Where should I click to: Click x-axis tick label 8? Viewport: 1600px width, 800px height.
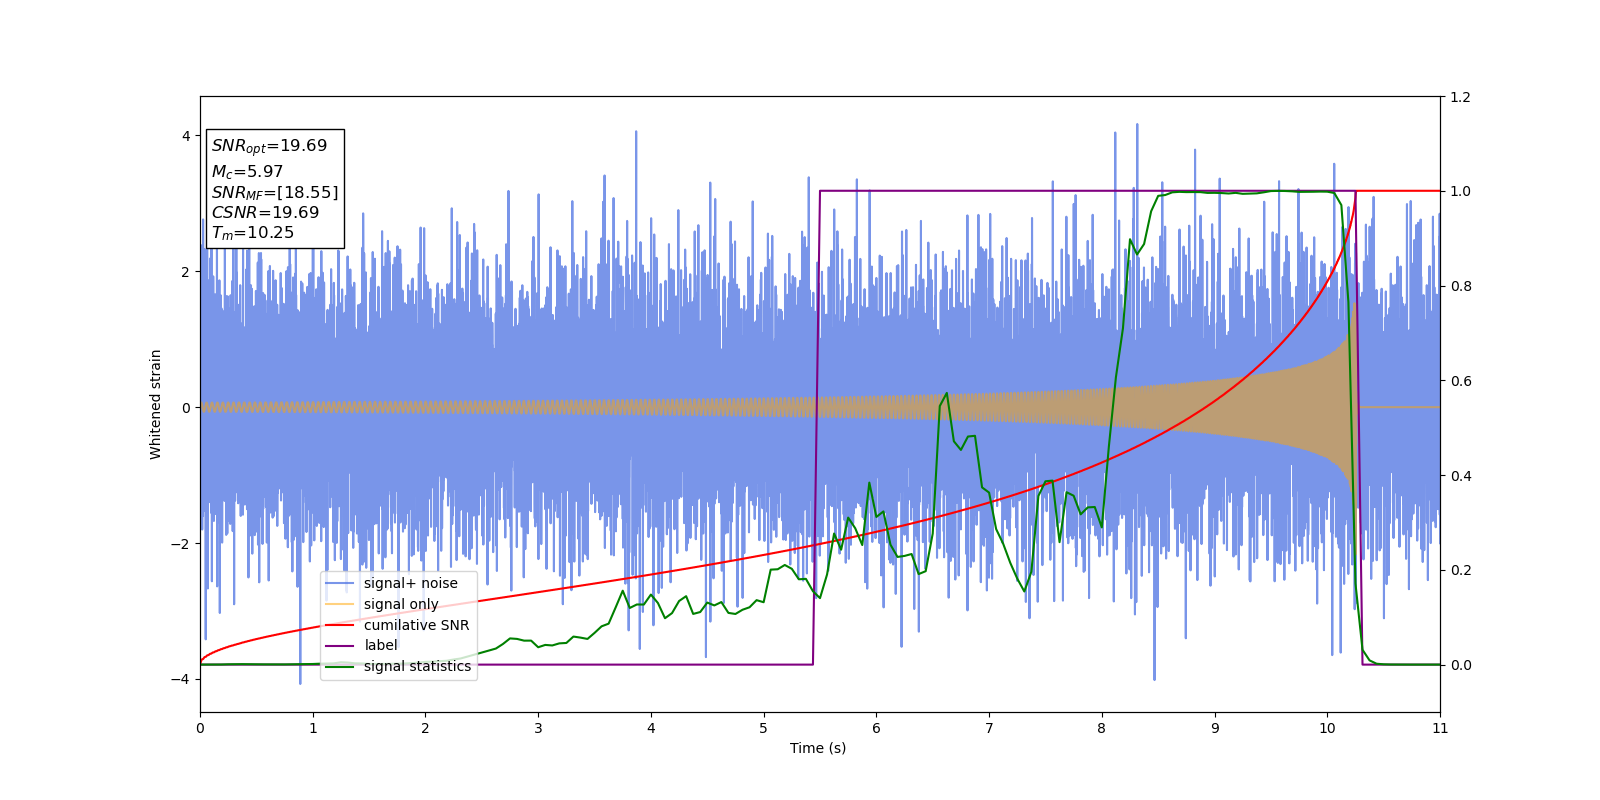[x=1102, y=728]
